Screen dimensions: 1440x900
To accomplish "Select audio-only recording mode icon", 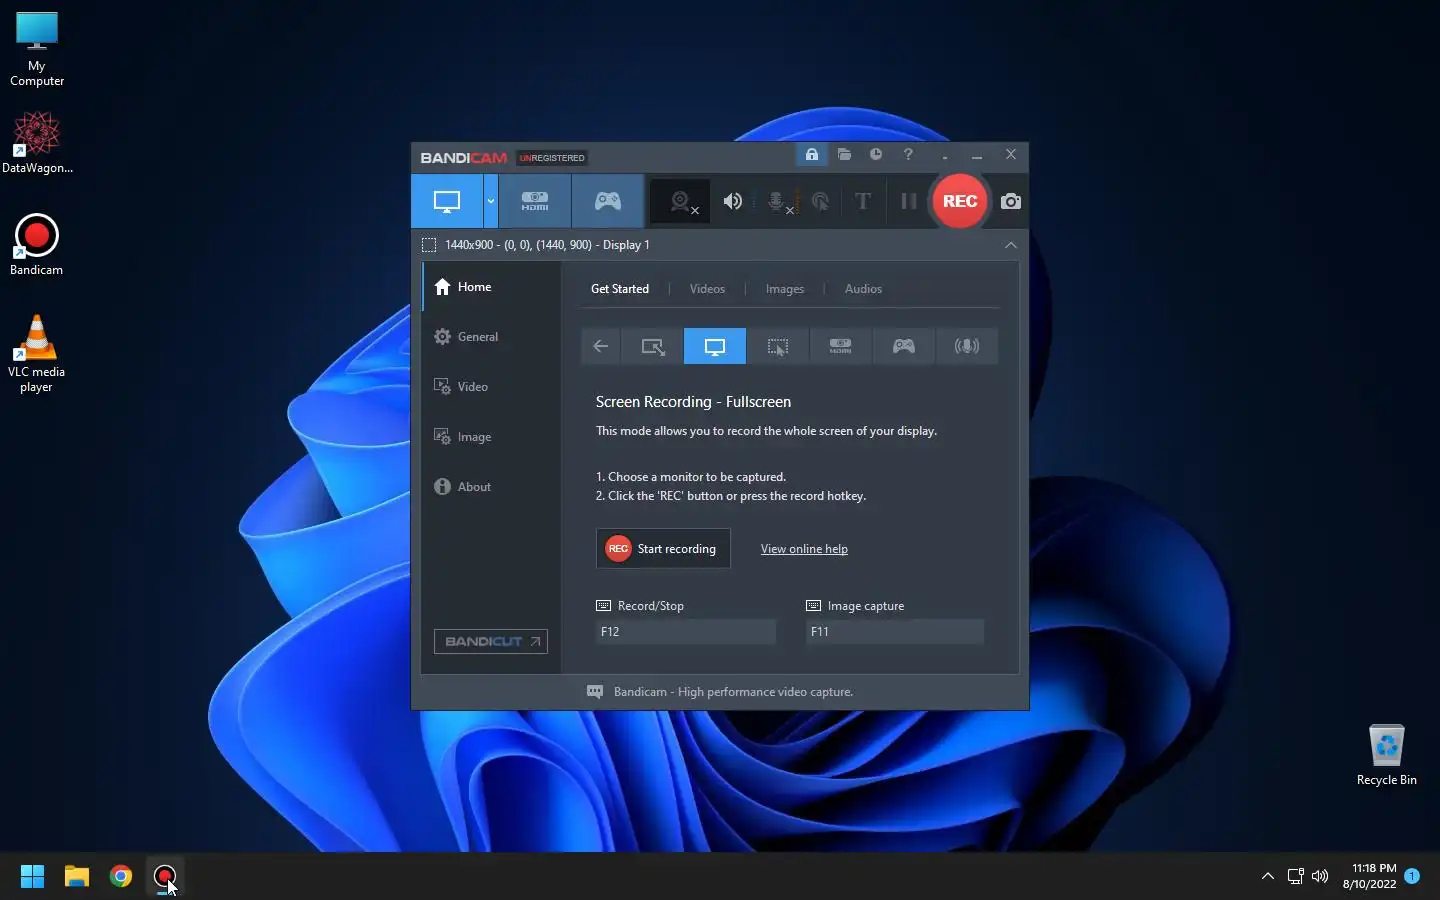I will (967, 346).
